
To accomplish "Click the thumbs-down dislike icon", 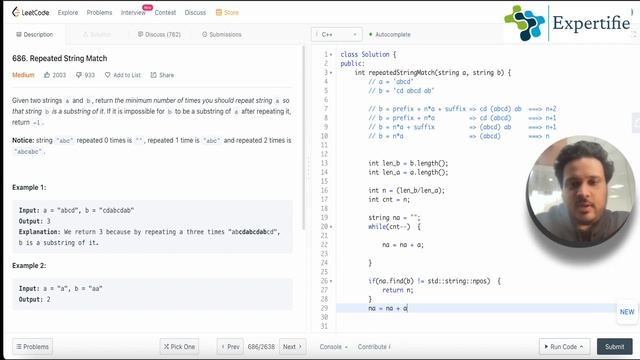I will pyautogui.click(x=79, y=75).
